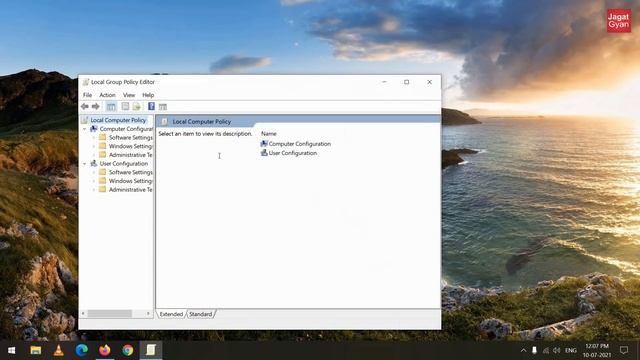Screen dimensions: 640x360
Task: Expand Windows Settings under Computer Configuration
Action: [94, 146]
